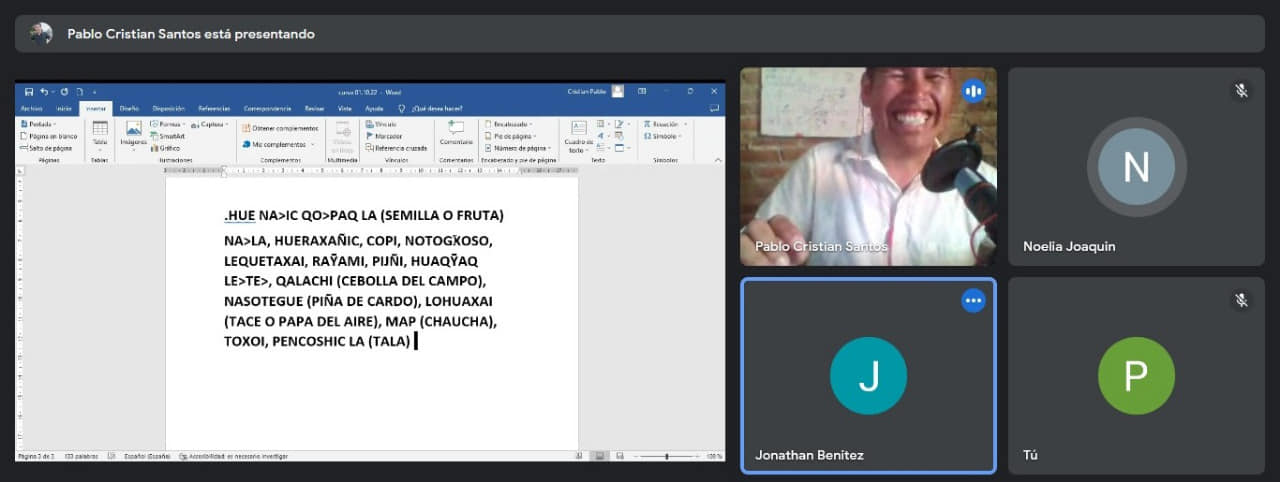1280x482 pixels.
Task: Click the Cuadro de texto icon
Action: pyautogui.click(x=579, y=134)
